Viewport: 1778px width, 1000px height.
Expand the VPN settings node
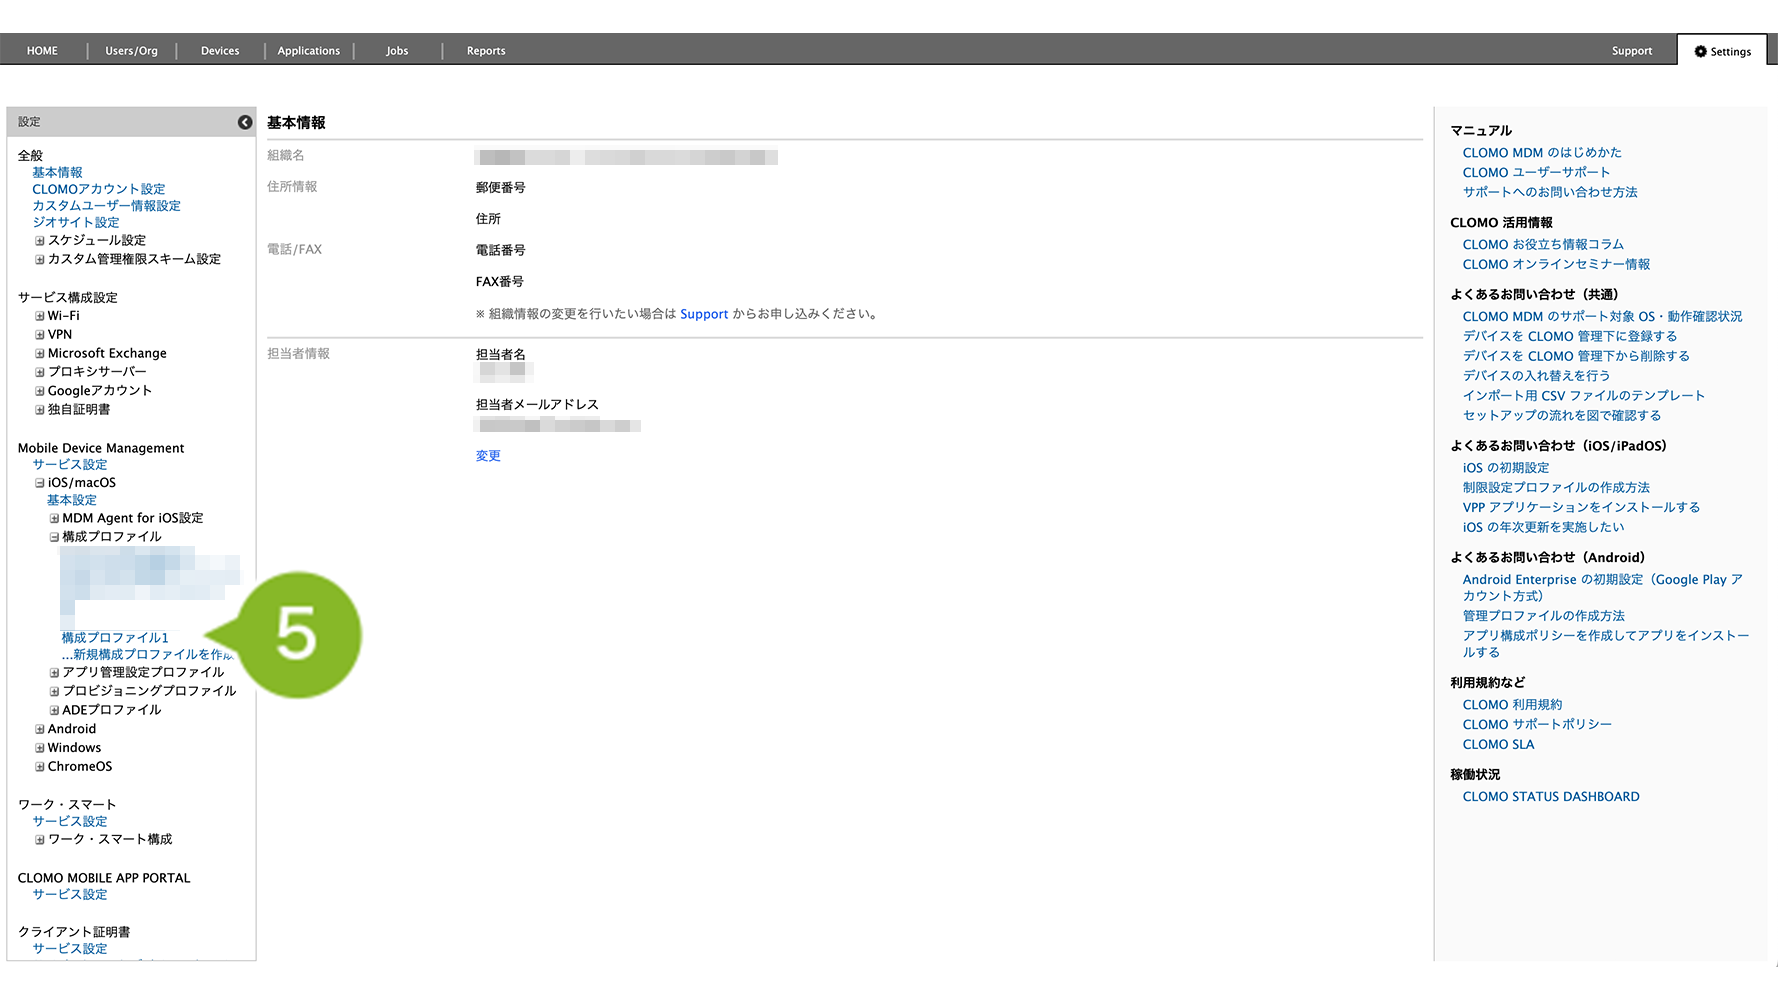(x=40, y=335)
